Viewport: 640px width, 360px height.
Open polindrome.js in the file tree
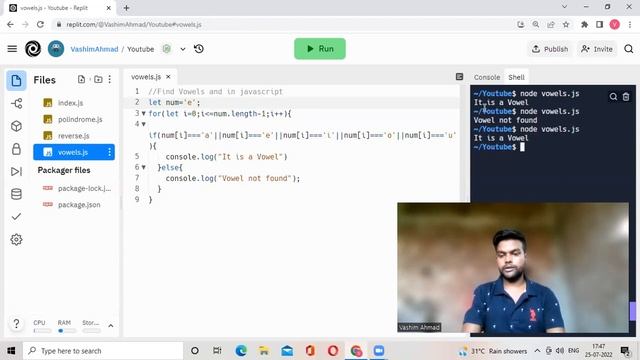74,119
